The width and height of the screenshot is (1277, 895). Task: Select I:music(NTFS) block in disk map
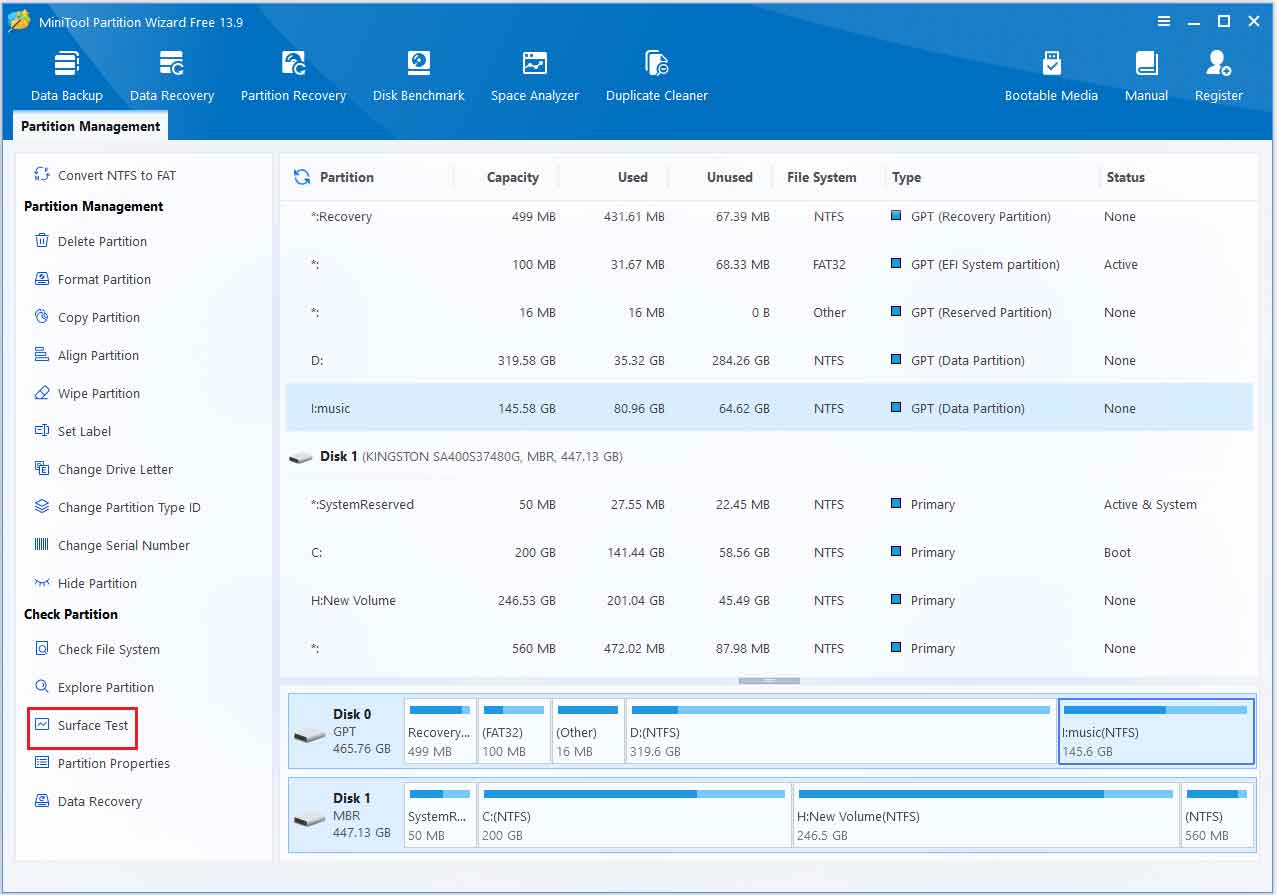[1156, 731]
